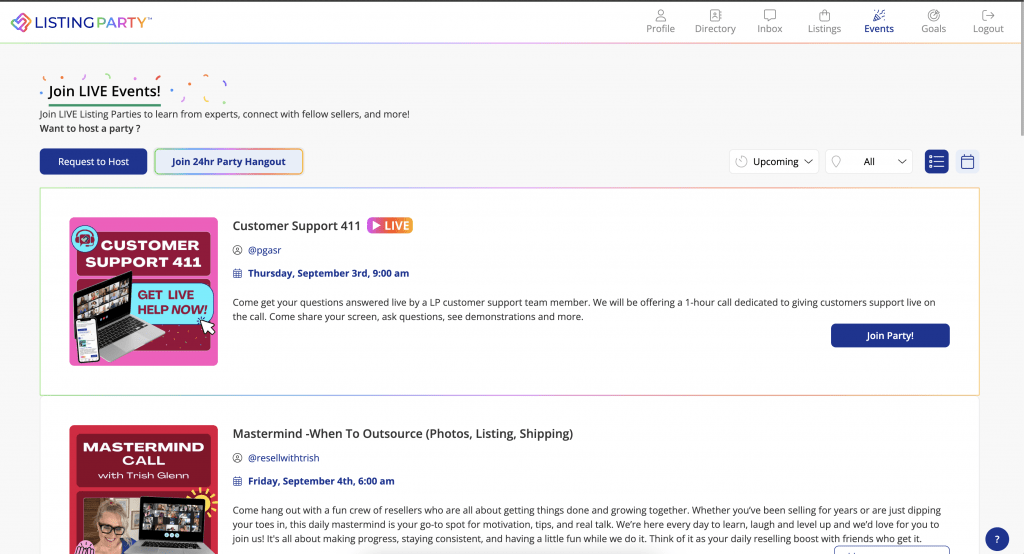Open the Profile page

click(x=660, y=22)
